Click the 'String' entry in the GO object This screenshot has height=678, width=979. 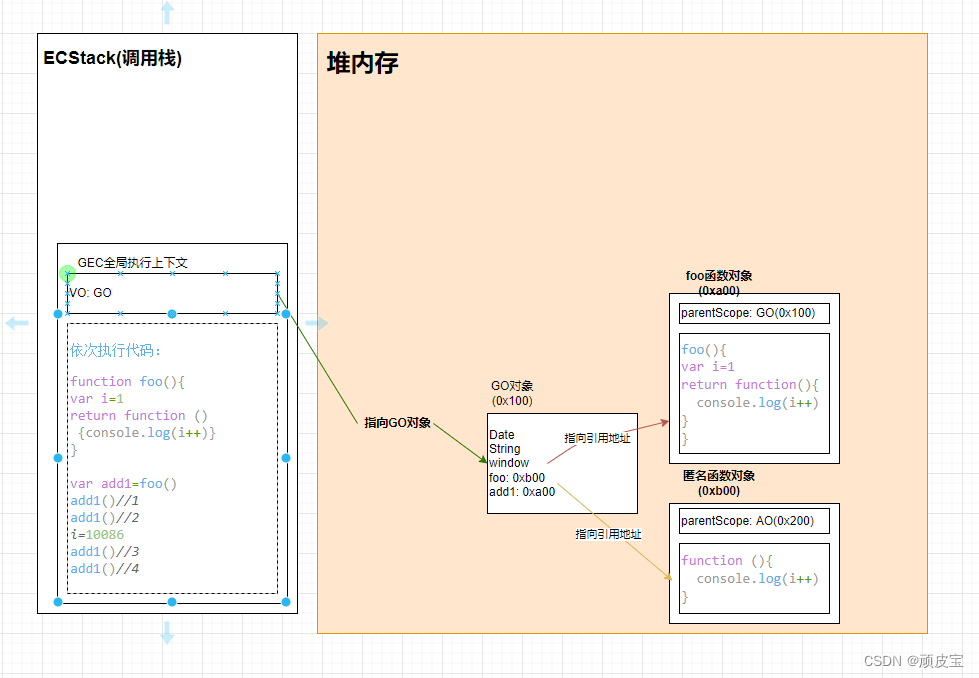(x=504, y=449)
